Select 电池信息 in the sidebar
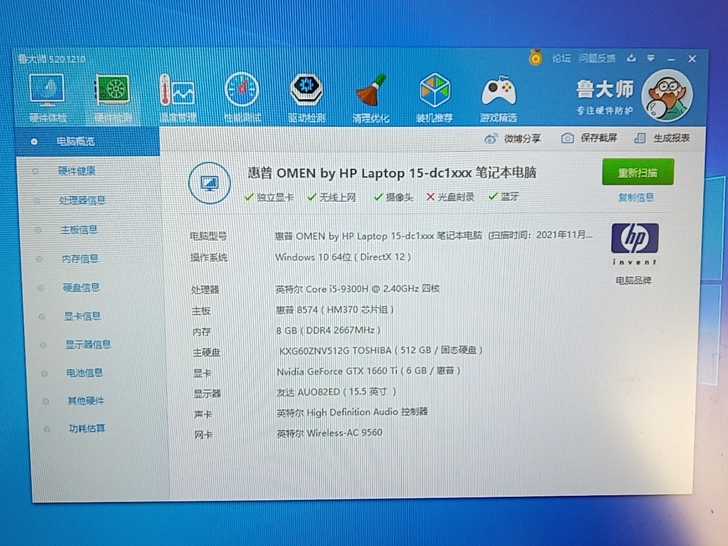 click(84, 372)
